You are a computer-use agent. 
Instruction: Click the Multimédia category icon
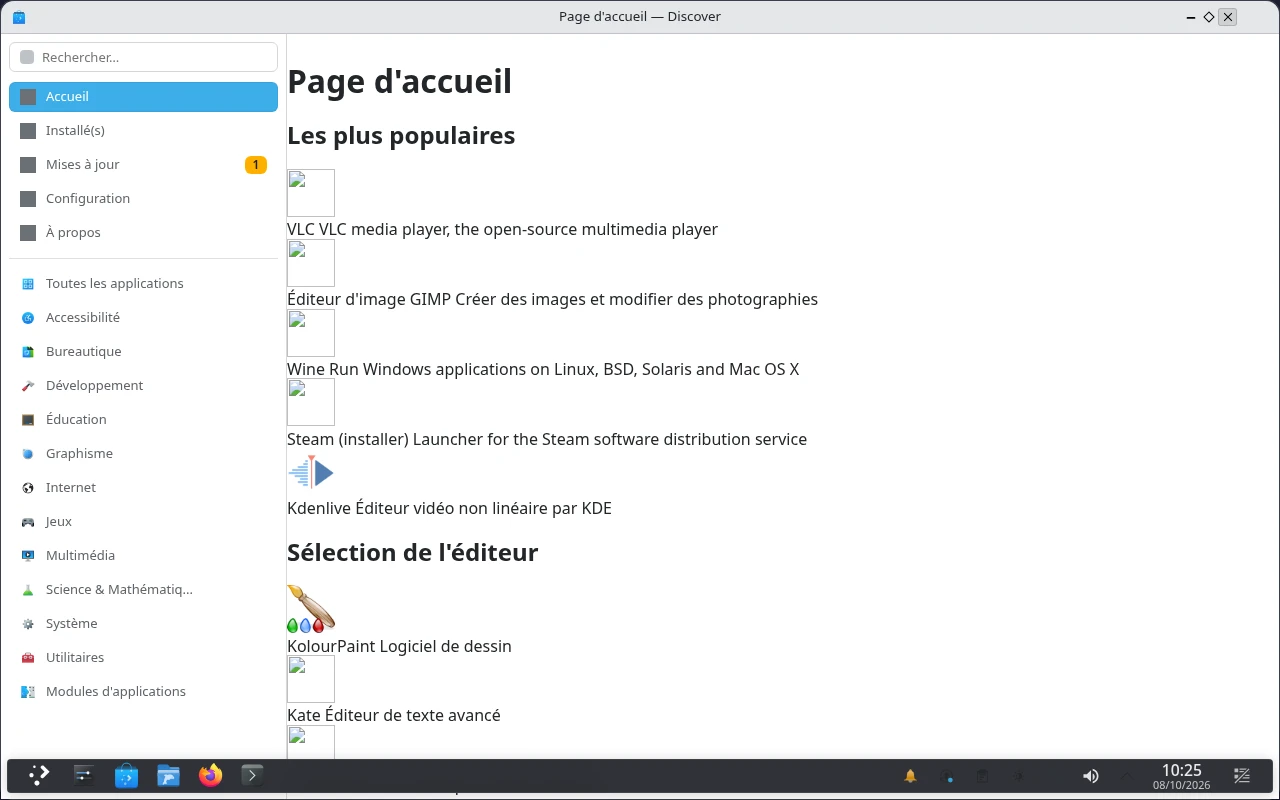28,556
